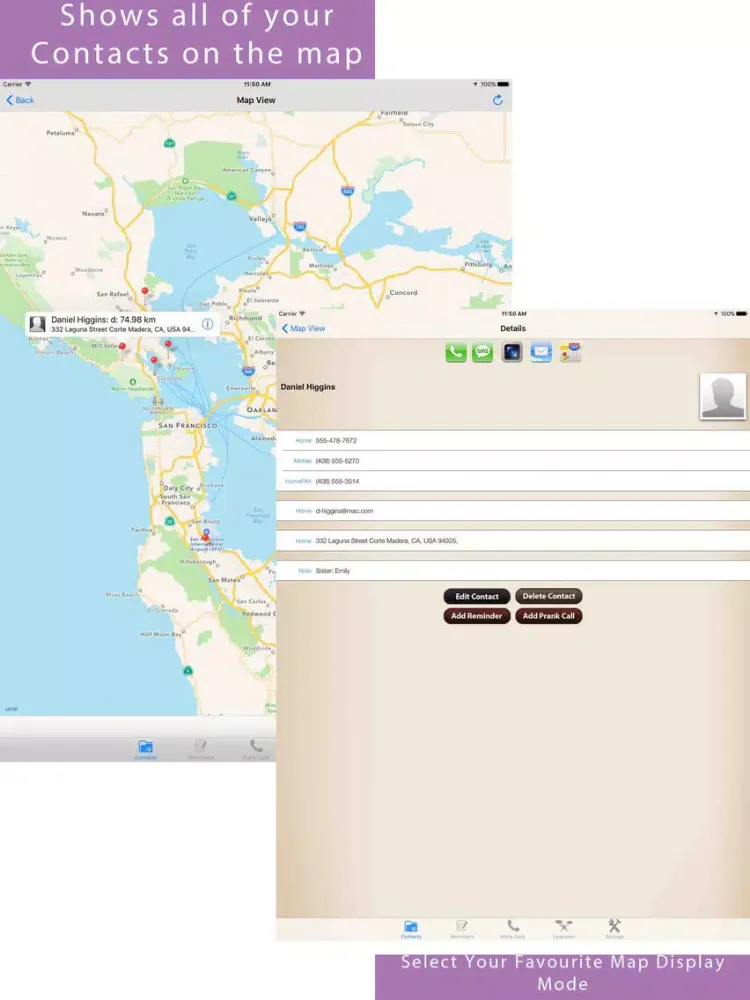Open the maps icon in Details toolbar
Viewport: 750px width, 1000px height.
click(x=570, y=352)
